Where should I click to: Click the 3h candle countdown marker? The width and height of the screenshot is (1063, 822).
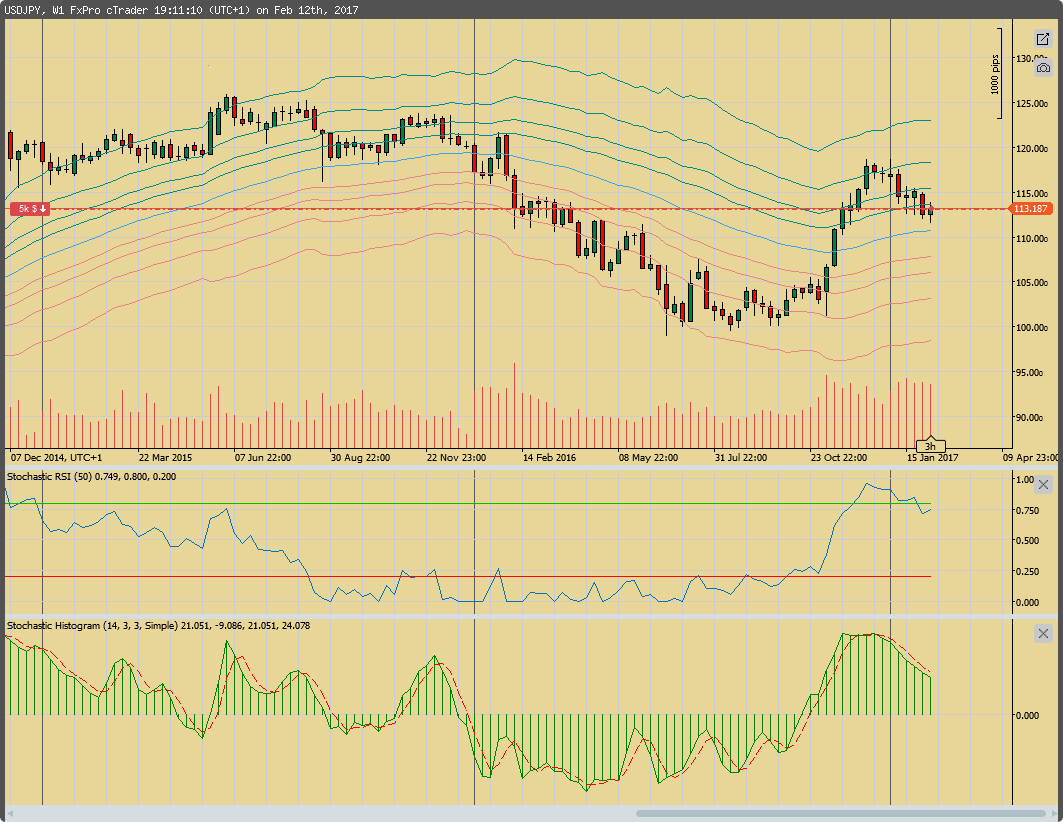click(931, 446)
